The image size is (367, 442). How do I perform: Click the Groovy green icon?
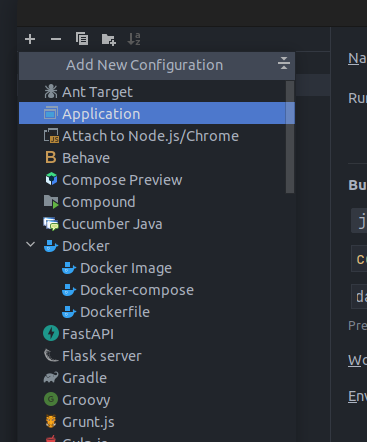pos(51,399)
